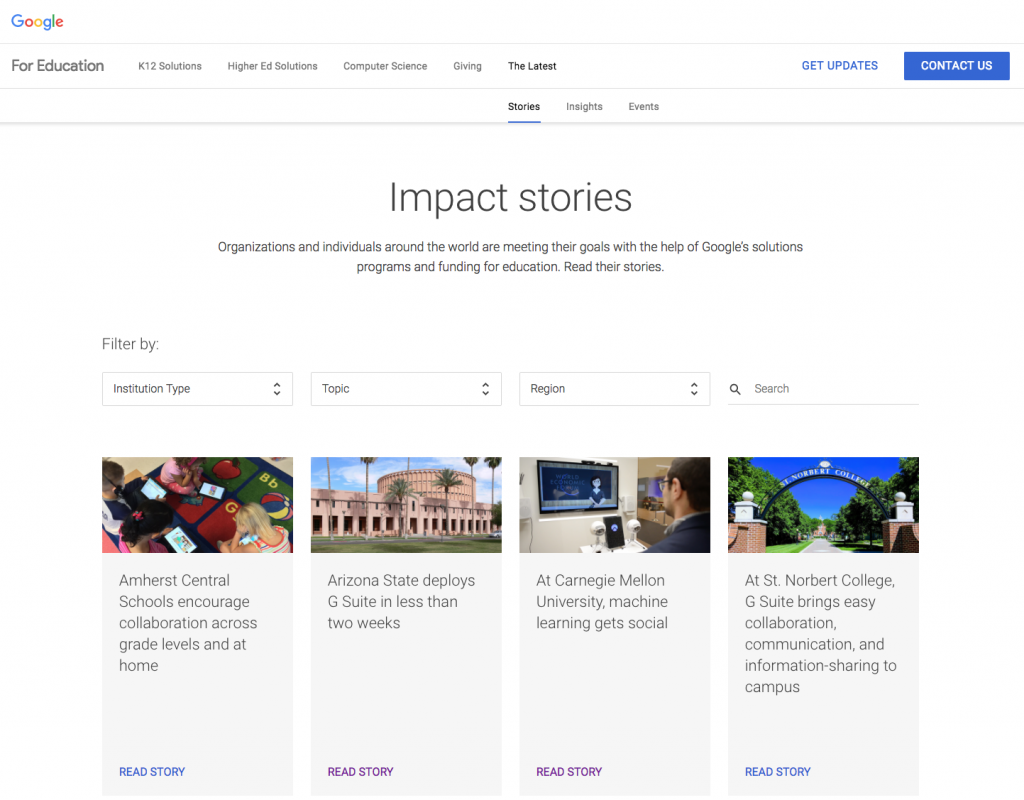Image resolution: width=1024 pixels, height=800 pixels.
Task: Read the Amherst Central Schools story
Action: pos(152,772)
